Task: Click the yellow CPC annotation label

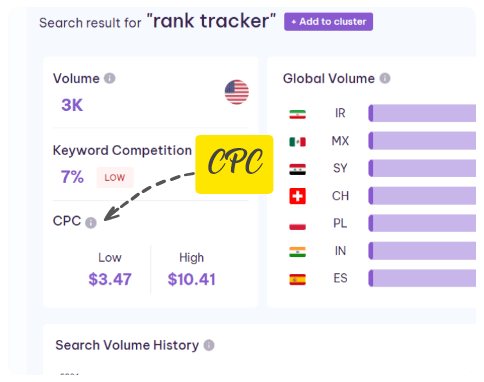Action: (234, 164)
